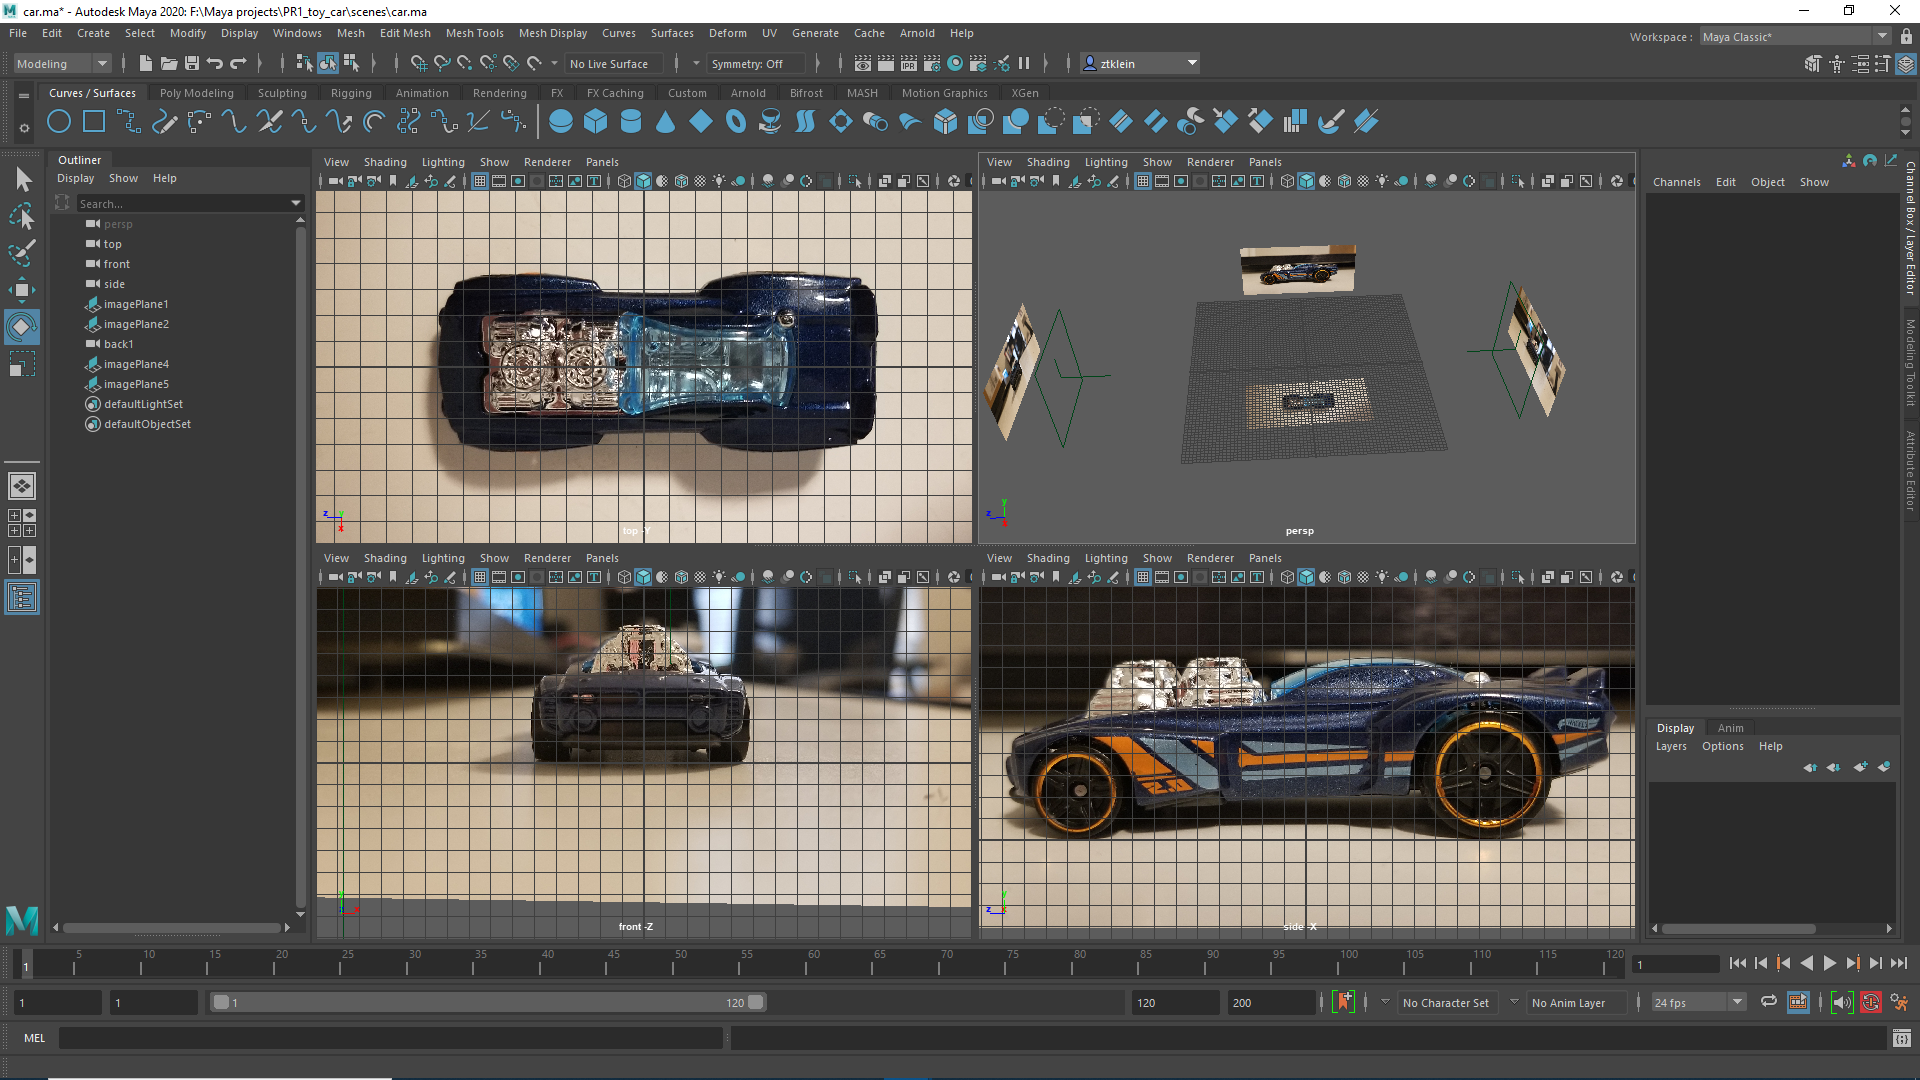This screenshot has width=1920, height=1080.
Task: Choose the Paint selection tool
Action: [x=21, y=252]
